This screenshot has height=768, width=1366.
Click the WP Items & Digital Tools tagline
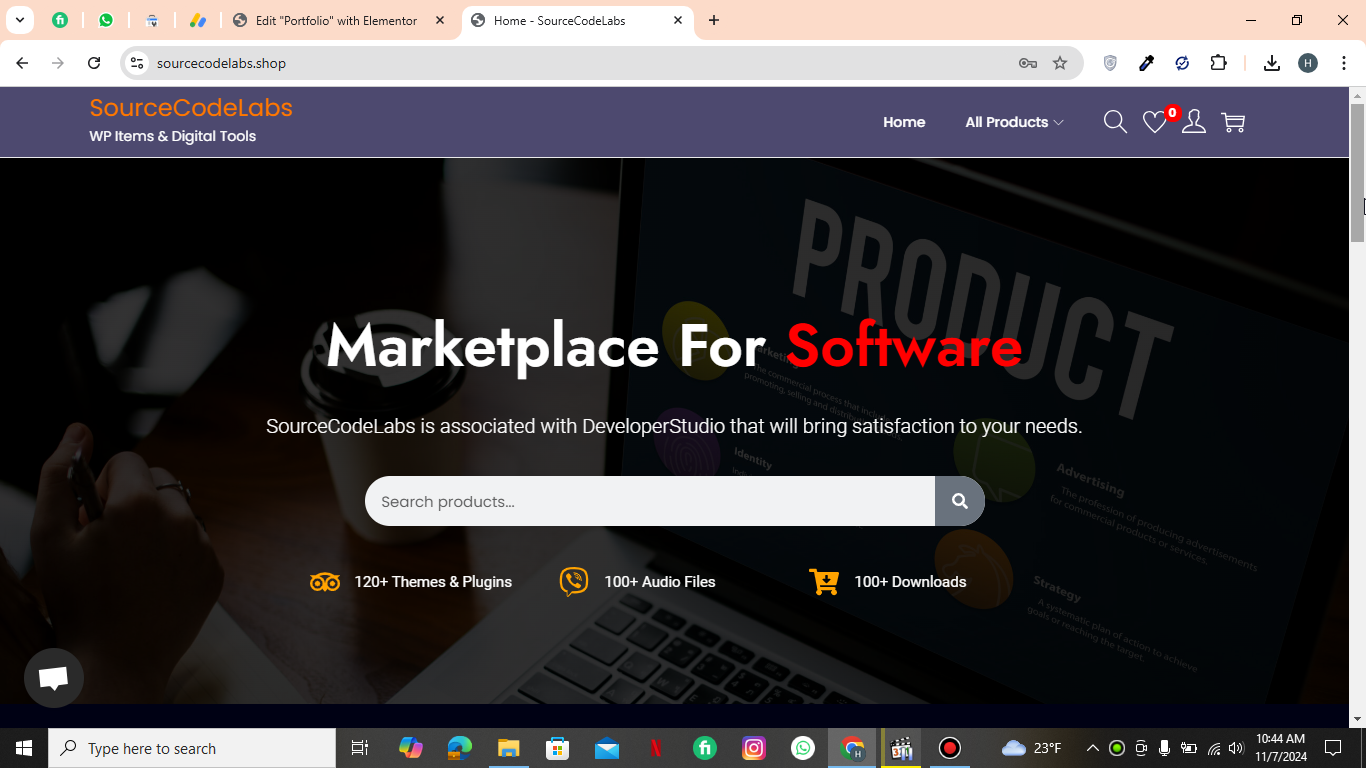(x=173, y=136)
